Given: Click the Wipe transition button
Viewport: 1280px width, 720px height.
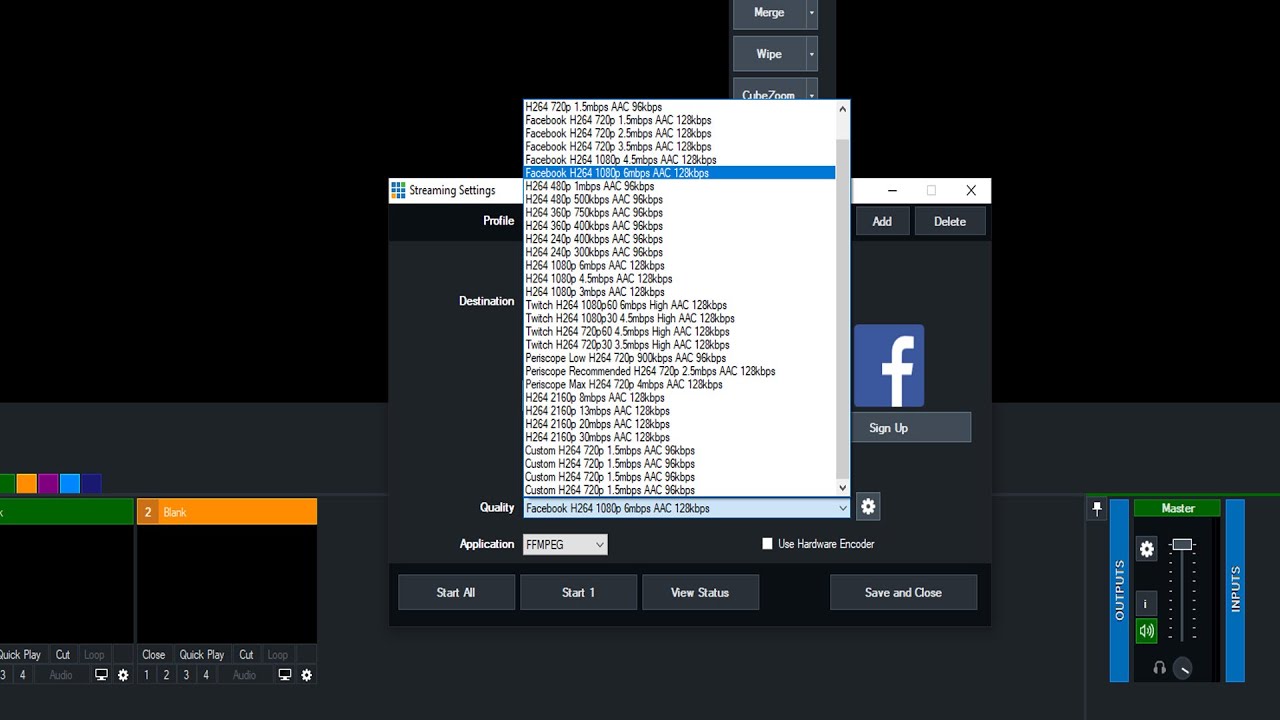Looking at the screenshot, I should [x=769, y=54].
